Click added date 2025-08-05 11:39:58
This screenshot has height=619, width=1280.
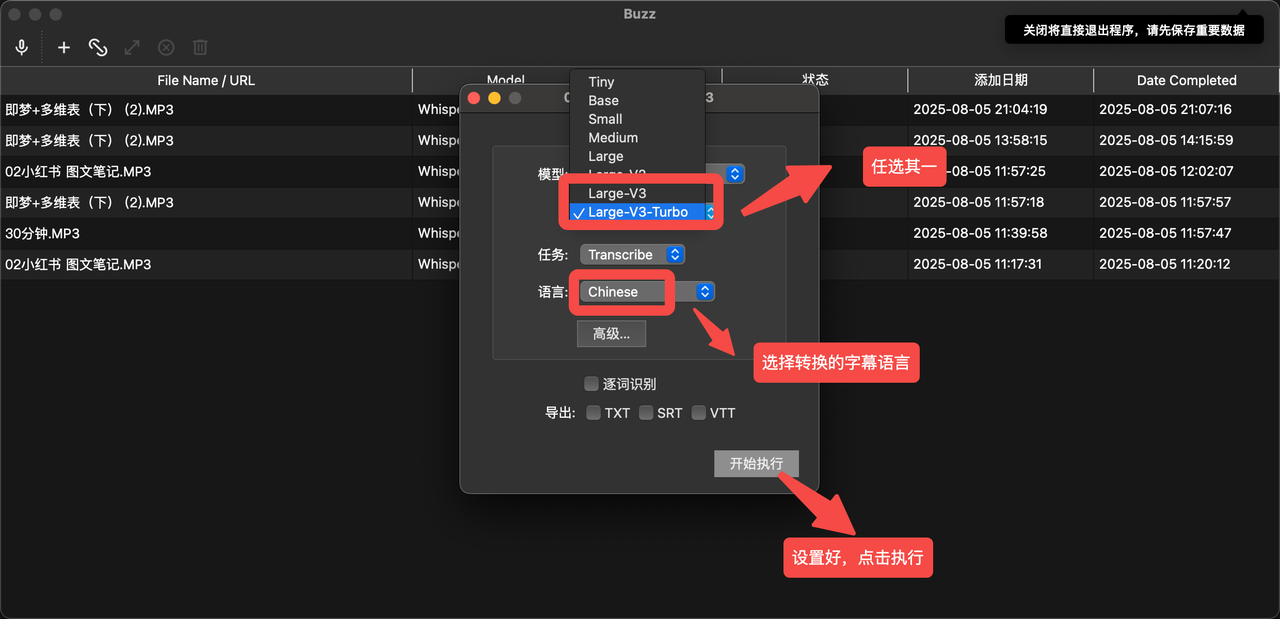[x=980, y=233]
